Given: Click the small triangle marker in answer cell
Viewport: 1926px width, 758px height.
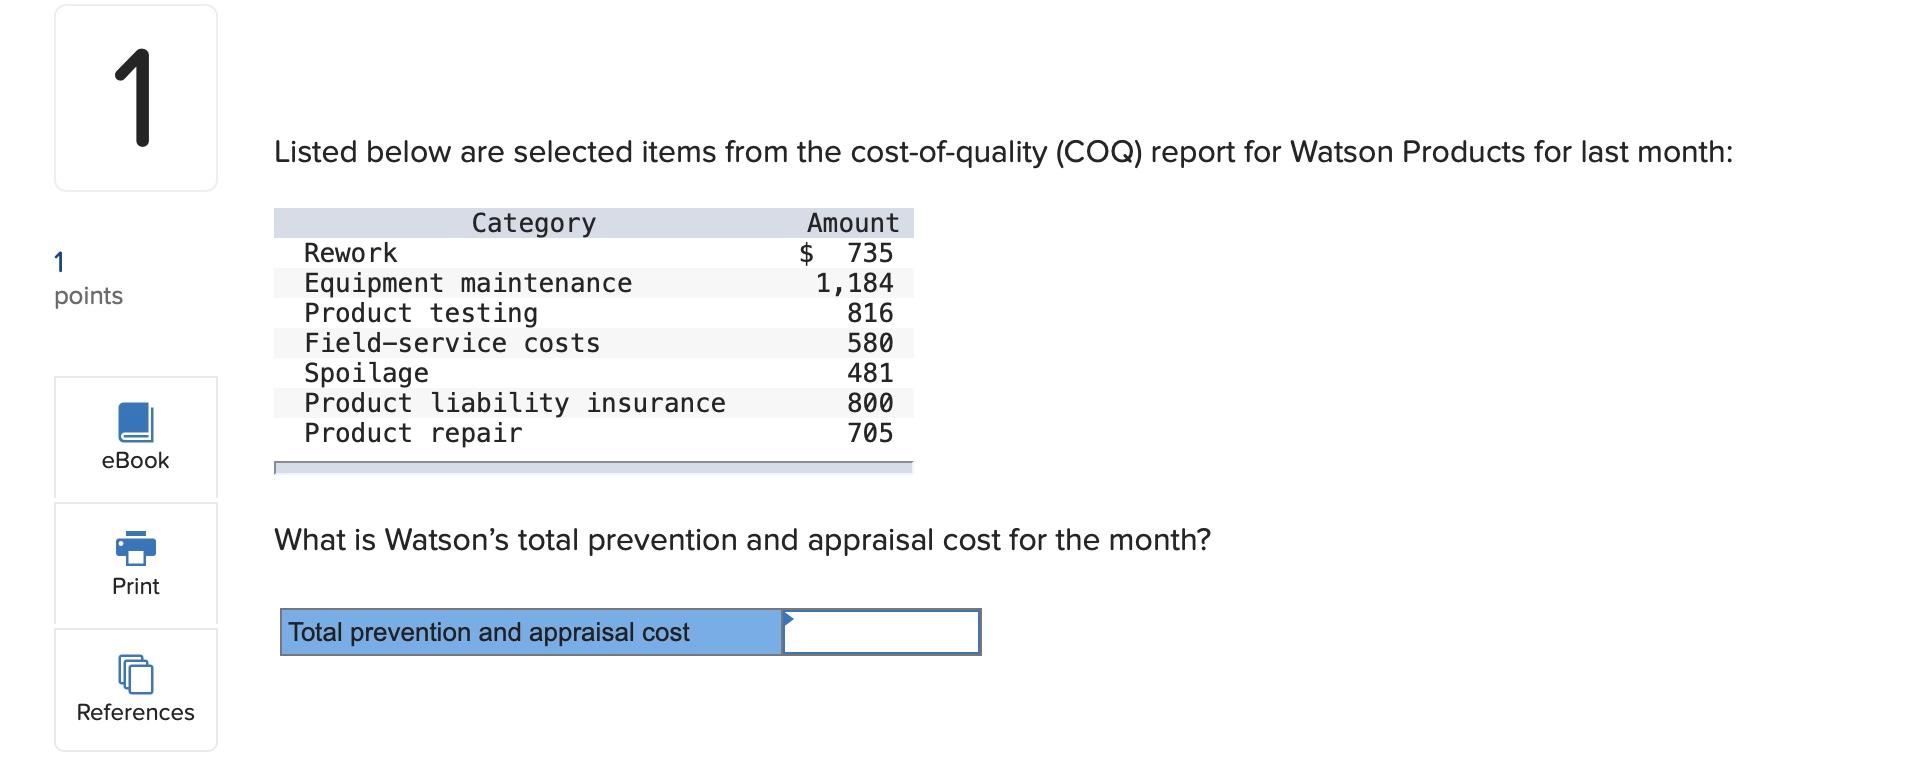Looking at the screenshot, I should click(790, 620).
